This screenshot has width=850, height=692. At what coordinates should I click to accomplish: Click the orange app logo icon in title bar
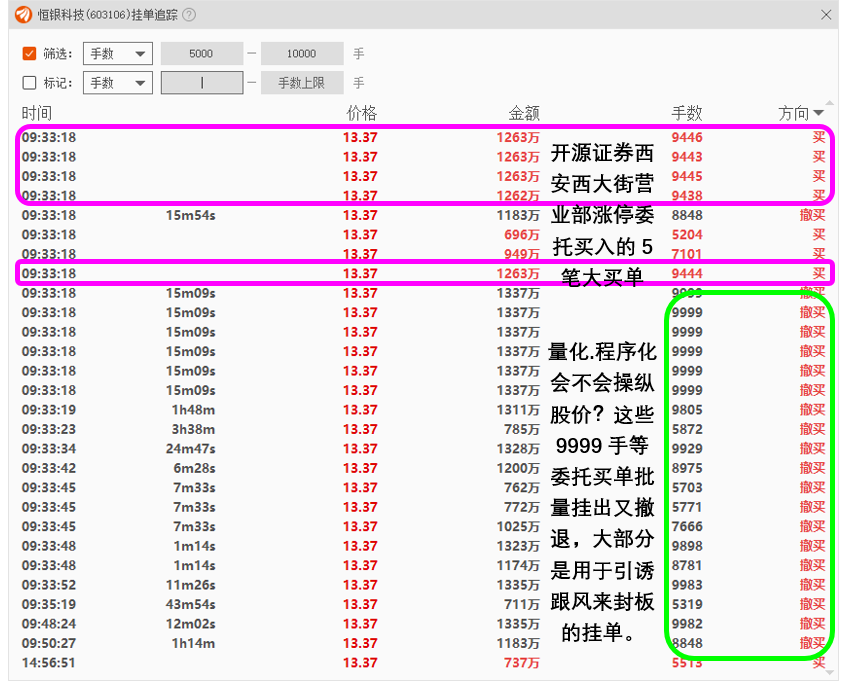(x=23, y=15)
